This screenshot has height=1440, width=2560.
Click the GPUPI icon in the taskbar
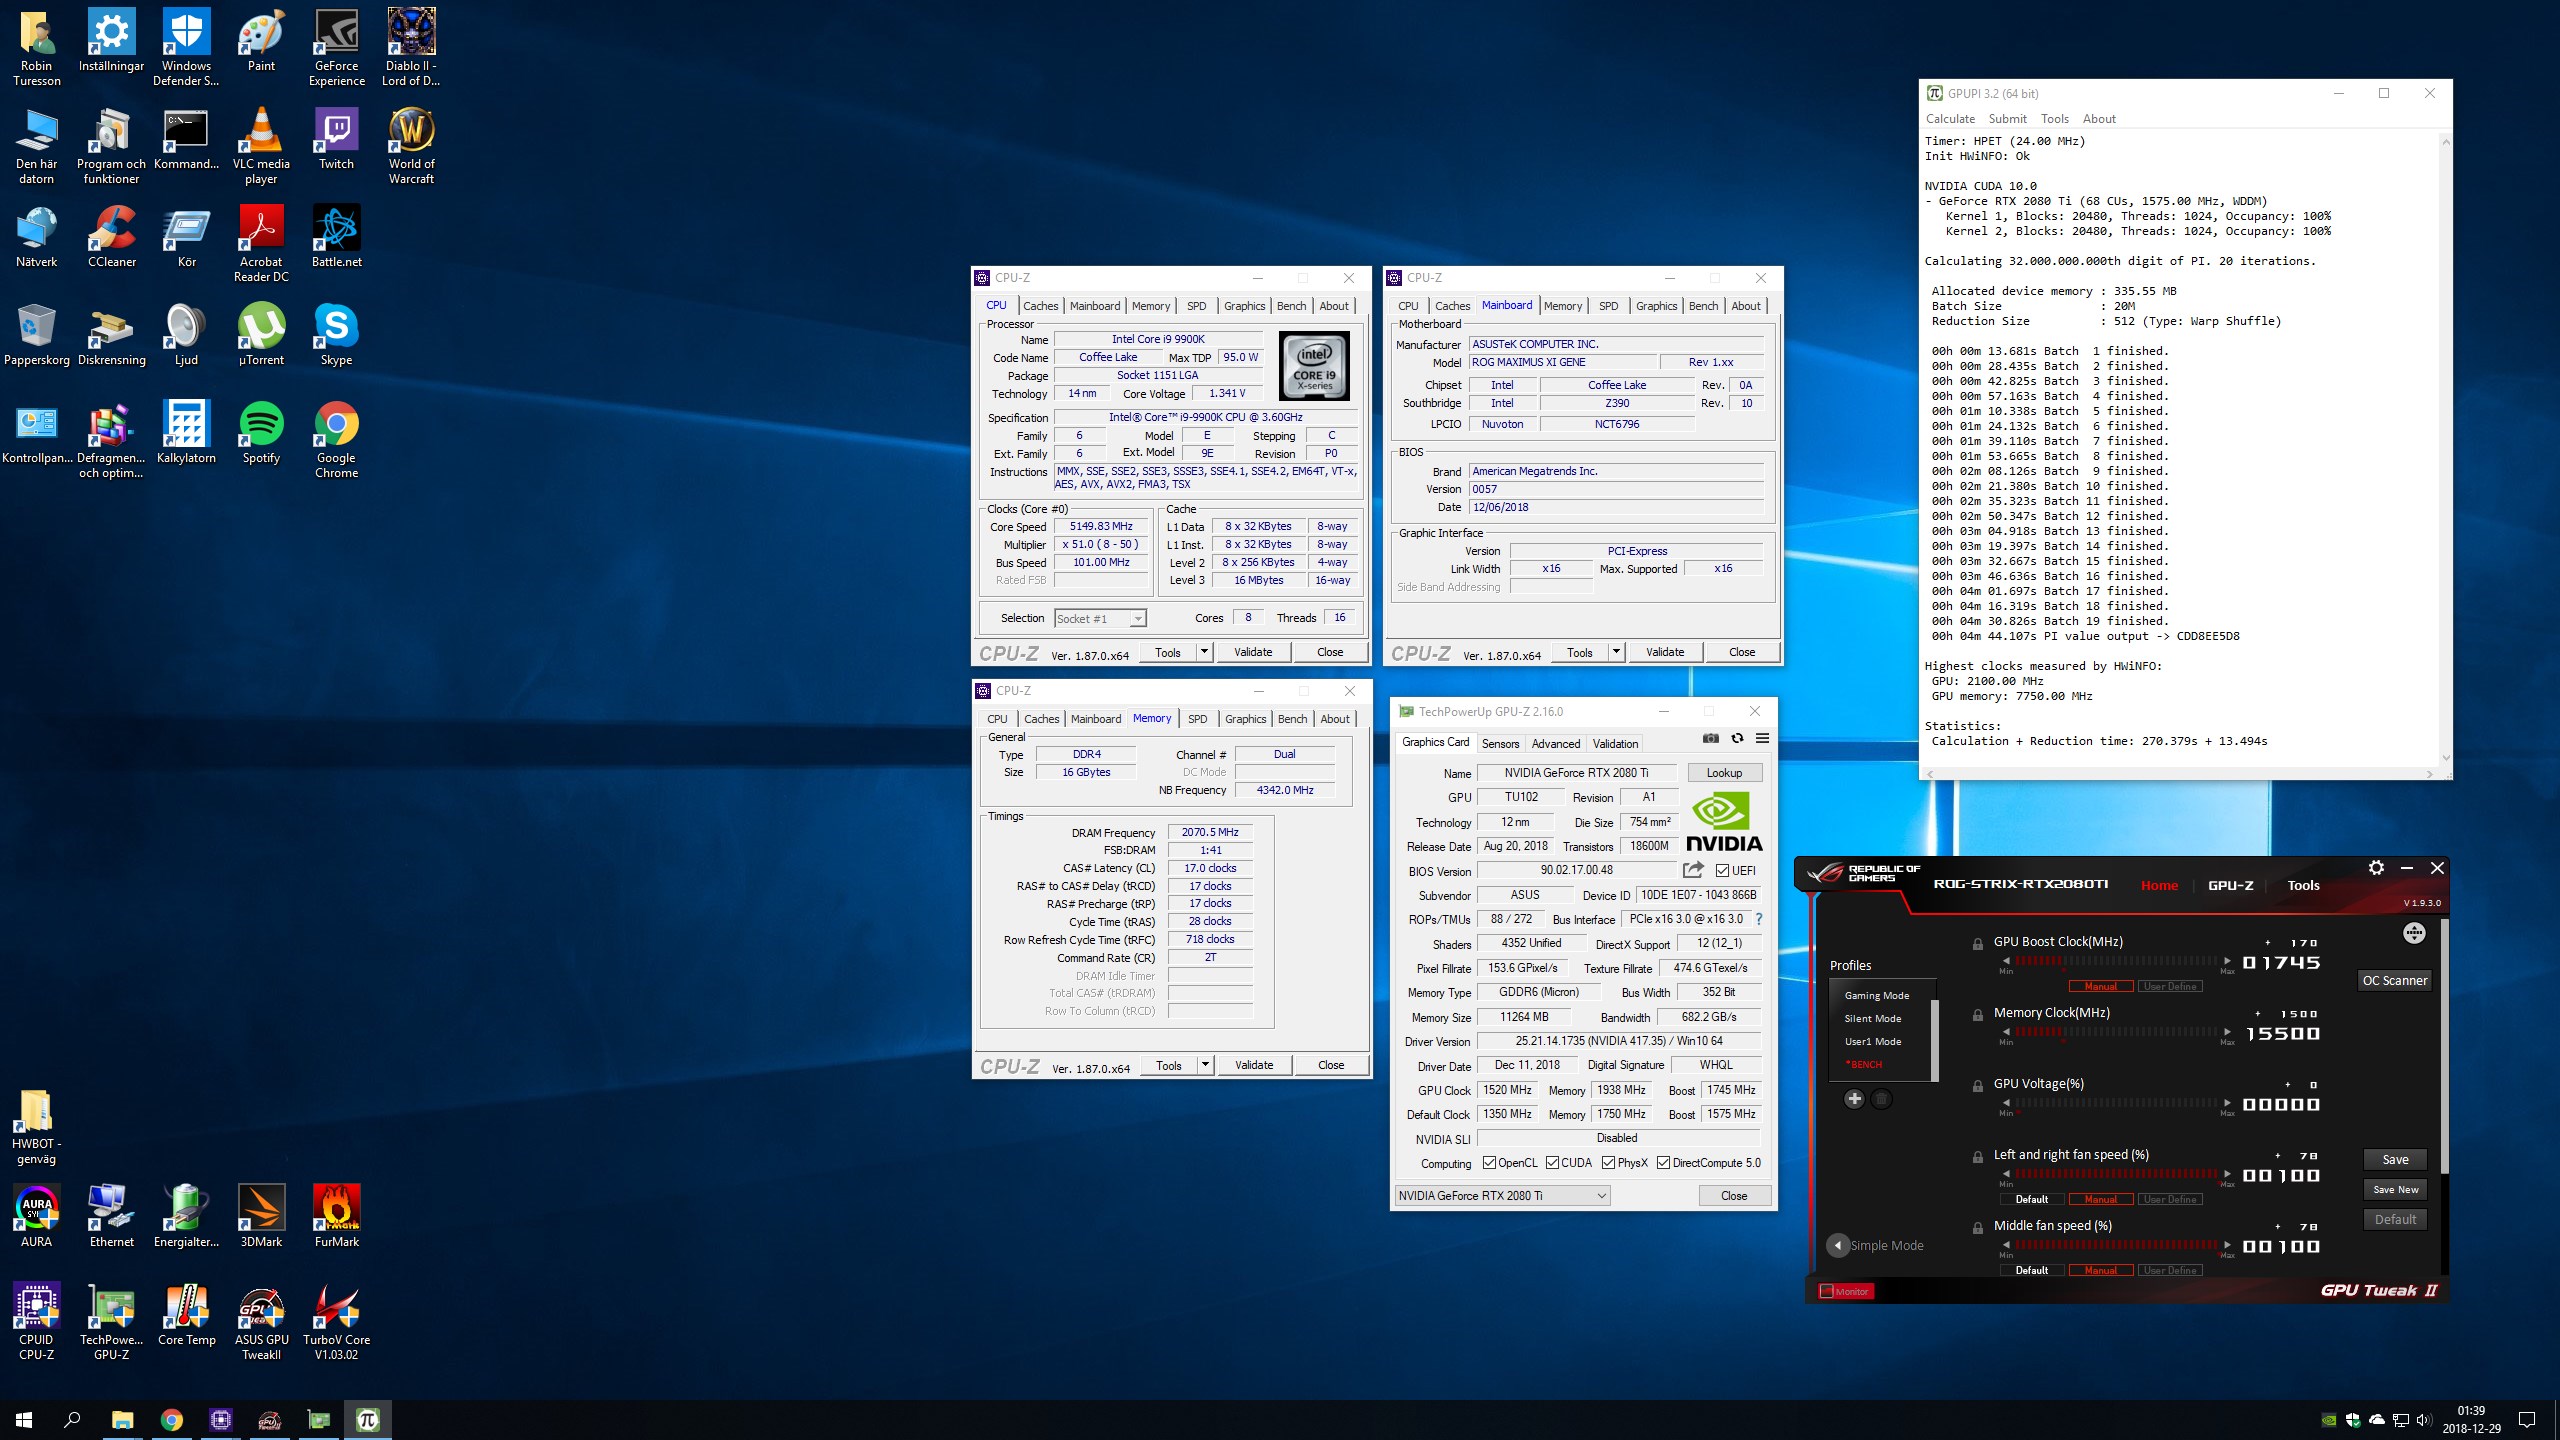367,1419
